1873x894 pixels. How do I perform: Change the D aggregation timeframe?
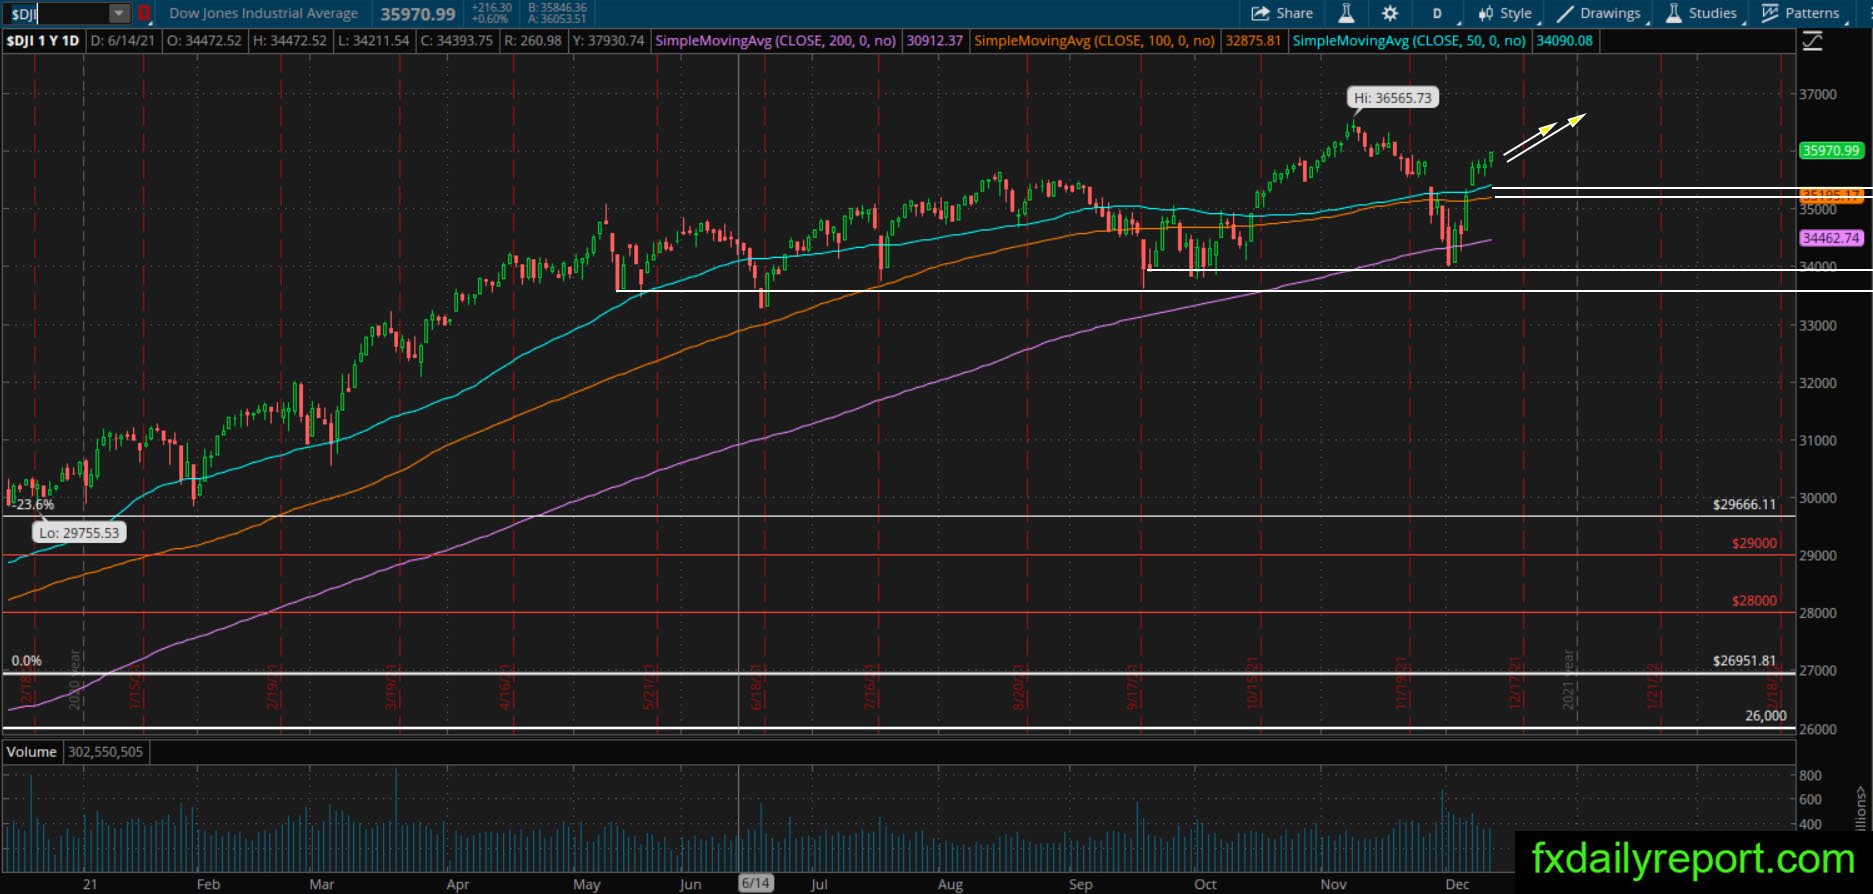coord(1437,13)
